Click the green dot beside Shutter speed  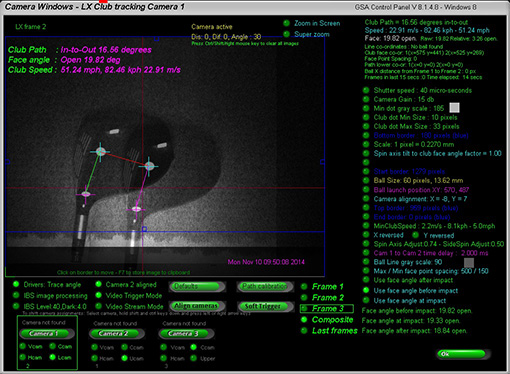point(366,90)
